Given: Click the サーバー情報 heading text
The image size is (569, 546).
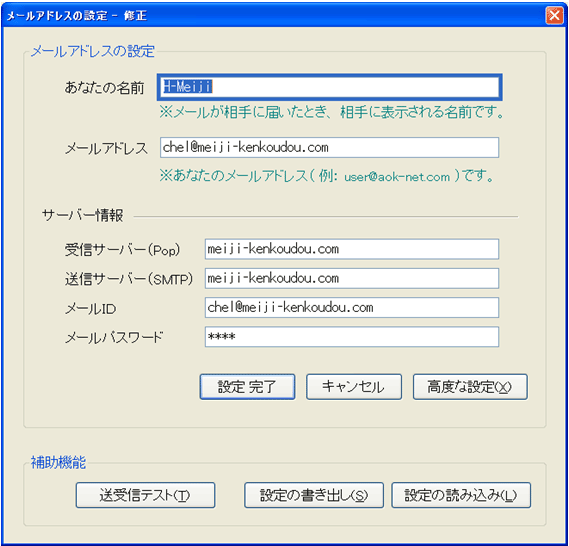Looking at the screenshot, I should pos(83,215).
